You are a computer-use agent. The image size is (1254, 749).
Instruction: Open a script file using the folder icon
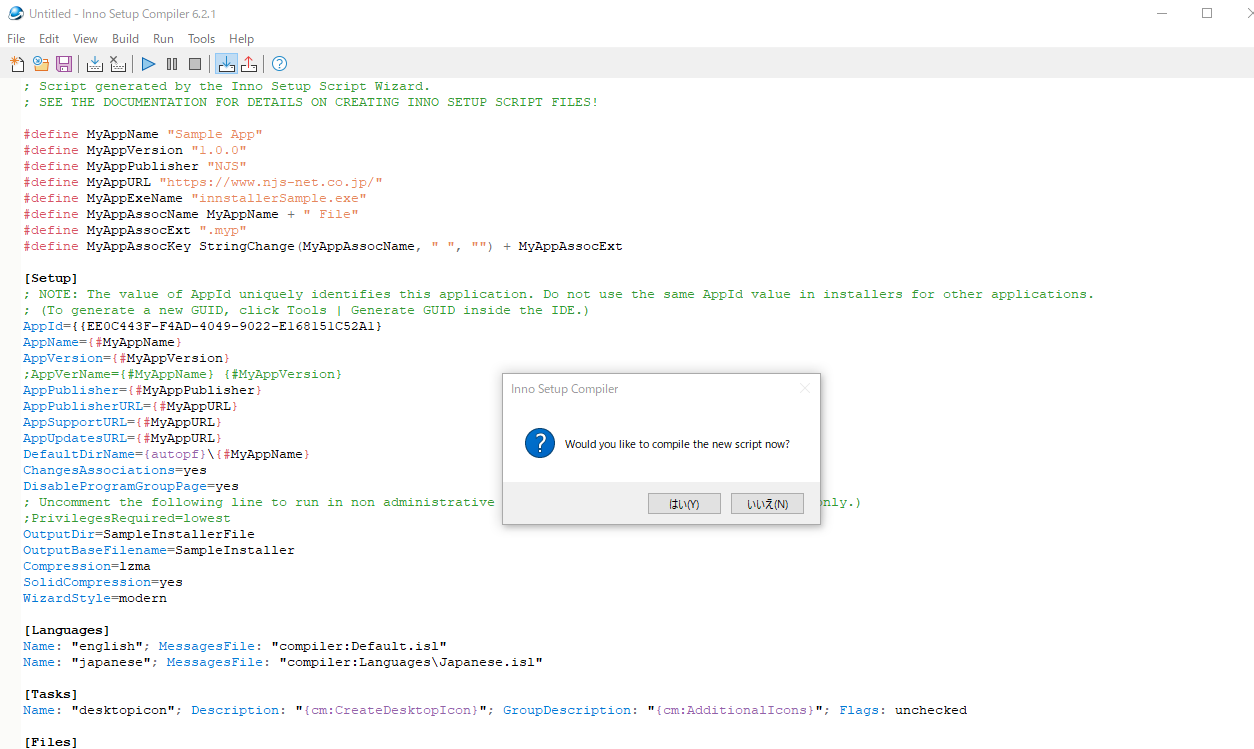tap(41, 64)
